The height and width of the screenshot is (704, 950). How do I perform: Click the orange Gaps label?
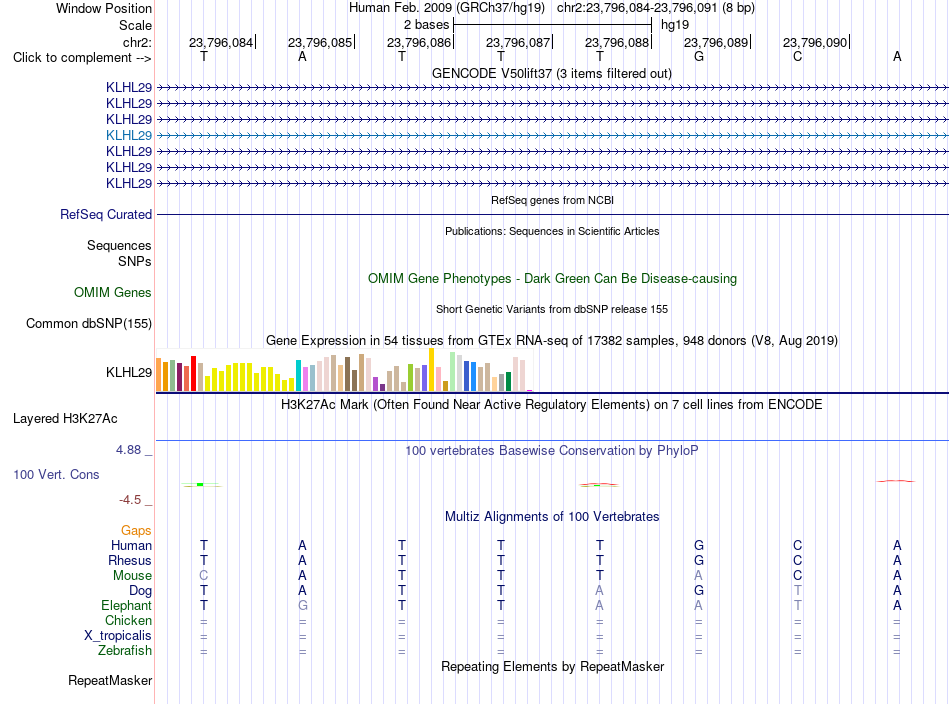click(x=136, y=531)
